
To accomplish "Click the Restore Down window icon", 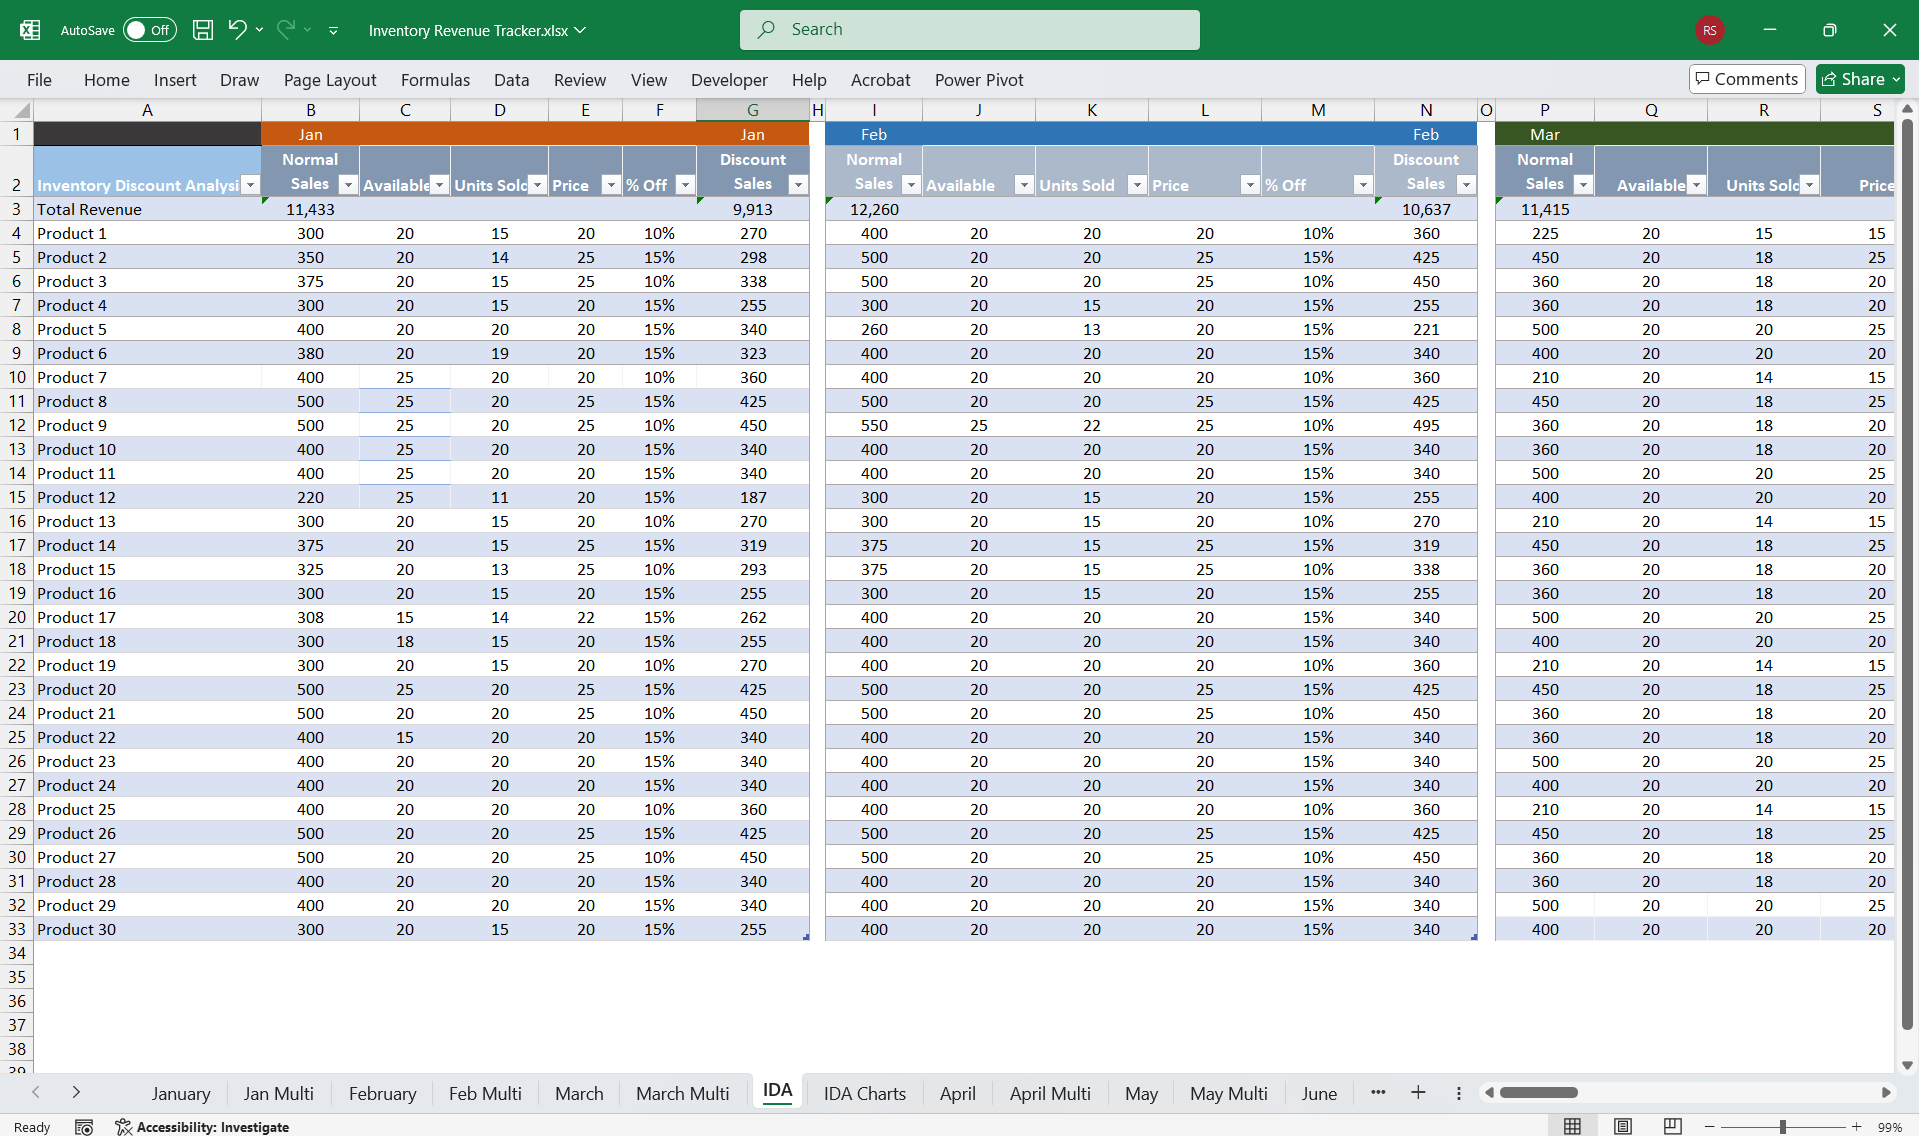I will 1829,30.
